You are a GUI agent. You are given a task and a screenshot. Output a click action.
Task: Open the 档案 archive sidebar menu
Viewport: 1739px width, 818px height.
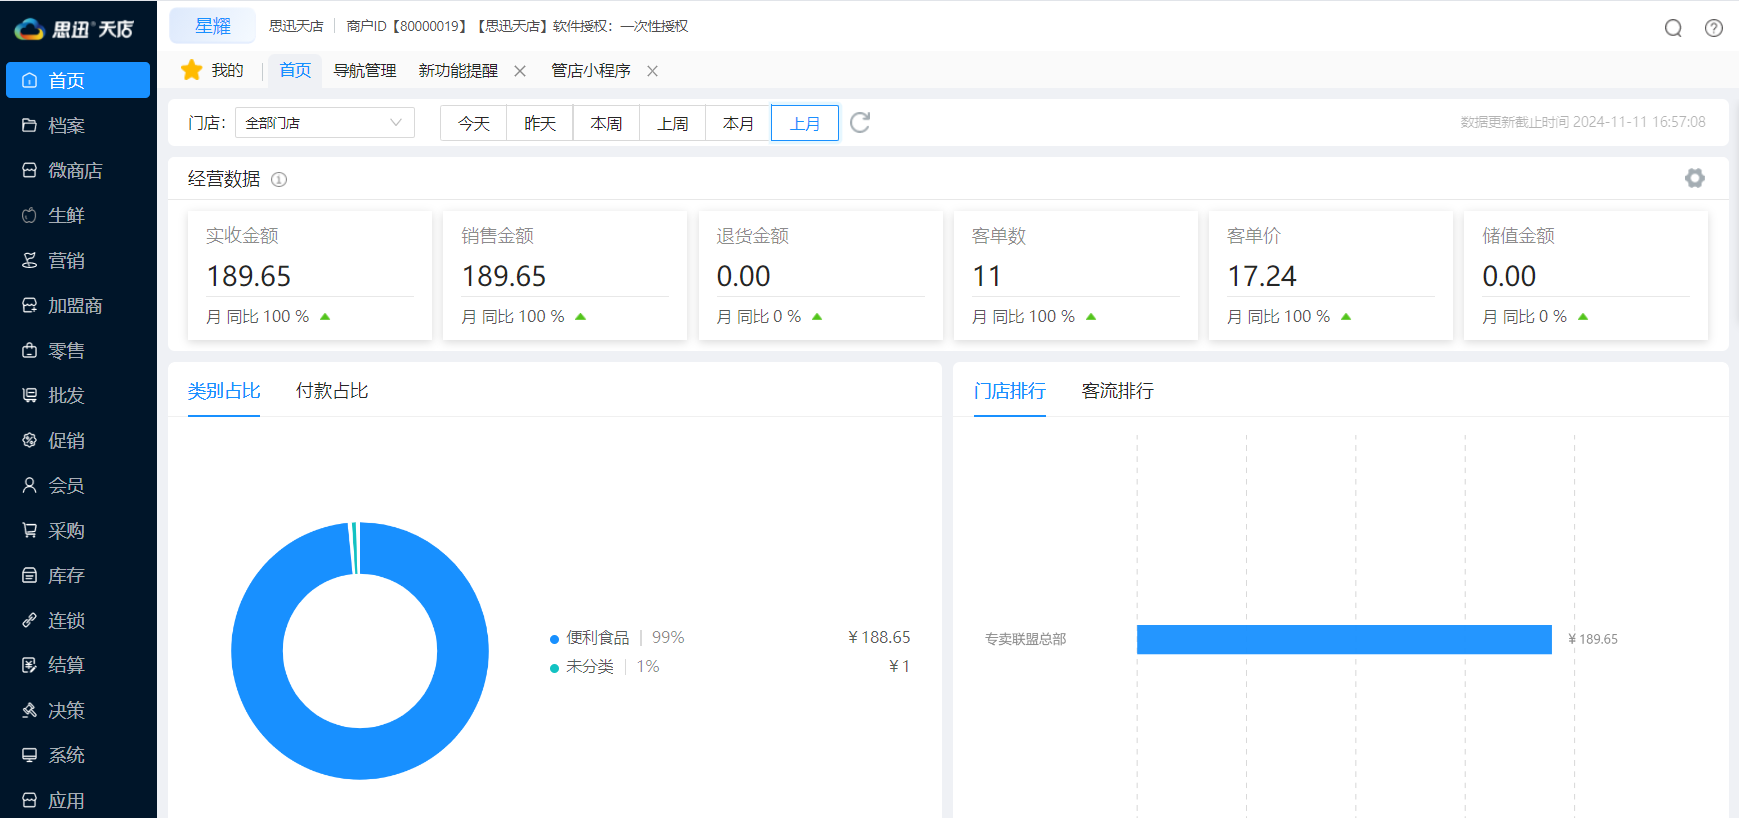pos(78,125)
